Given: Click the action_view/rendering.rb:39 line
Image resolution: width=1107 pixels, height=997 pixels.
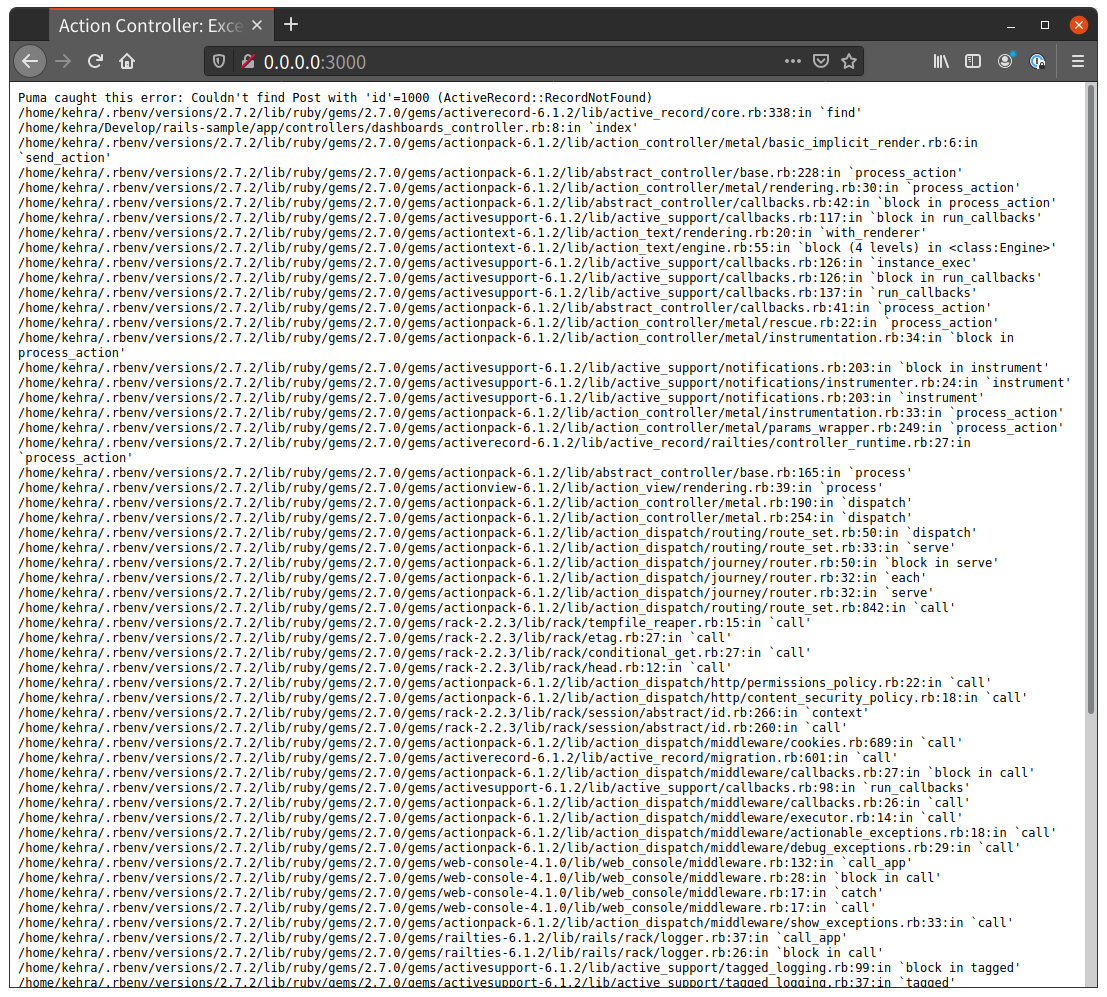Looking at the screenshot, I should [448, 488].
